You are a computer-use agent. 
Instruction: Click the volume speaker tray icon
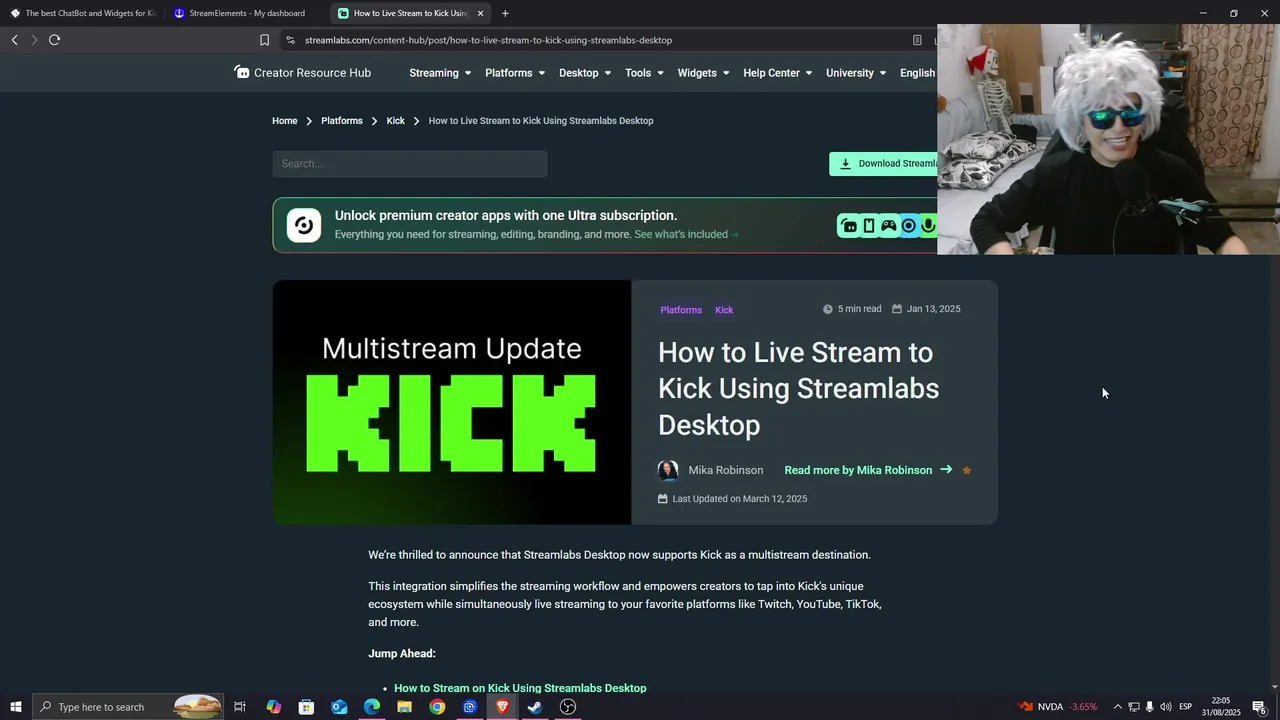coord(1166,707)
